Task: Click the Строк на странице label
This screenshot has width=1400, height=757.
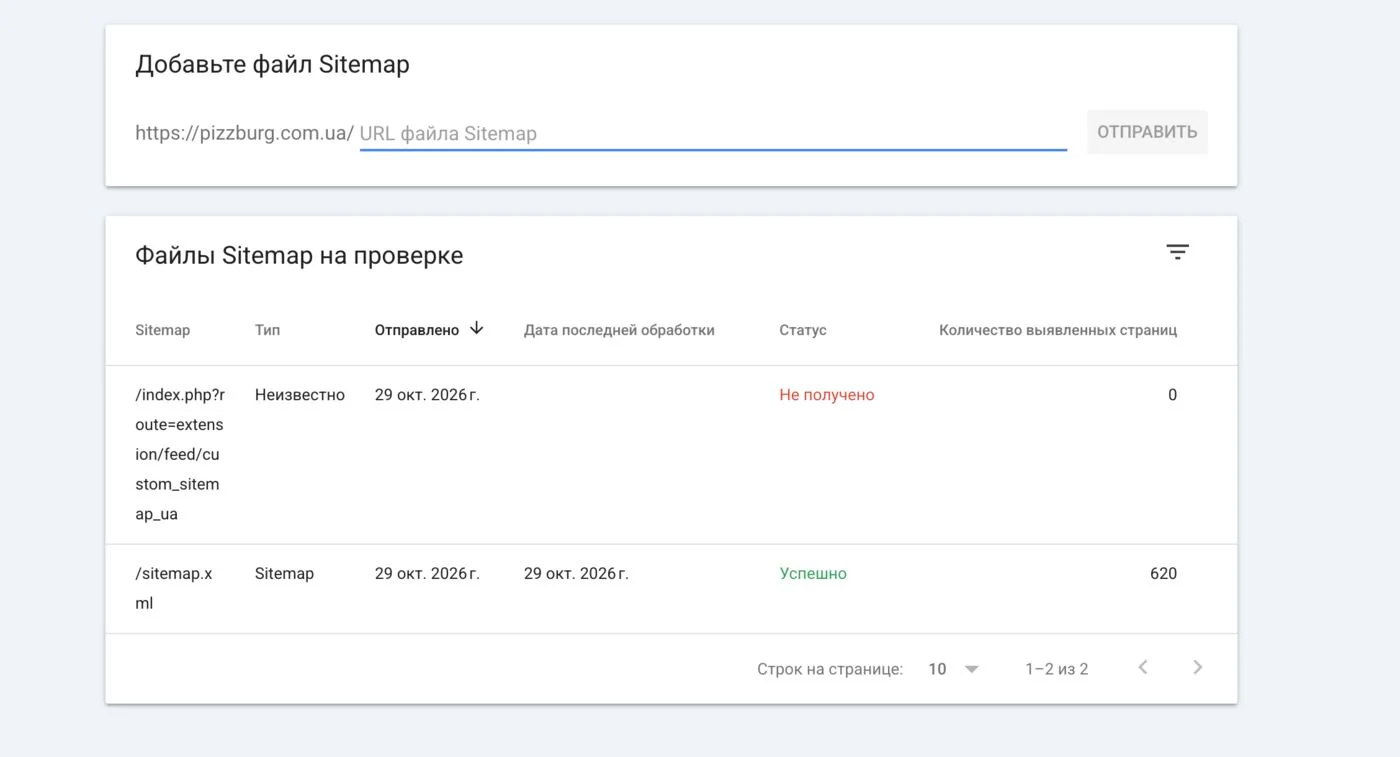Action: [830, 669]
